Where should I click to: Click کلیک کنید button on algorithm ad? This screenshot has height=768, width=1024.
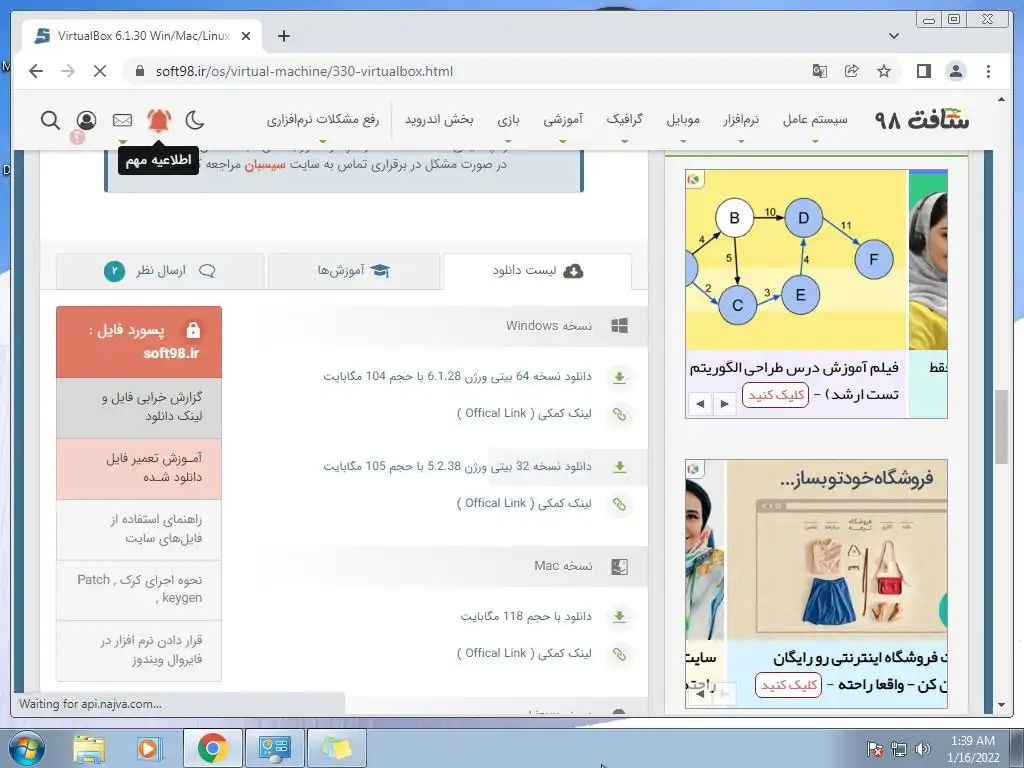[x=775, y=395]
